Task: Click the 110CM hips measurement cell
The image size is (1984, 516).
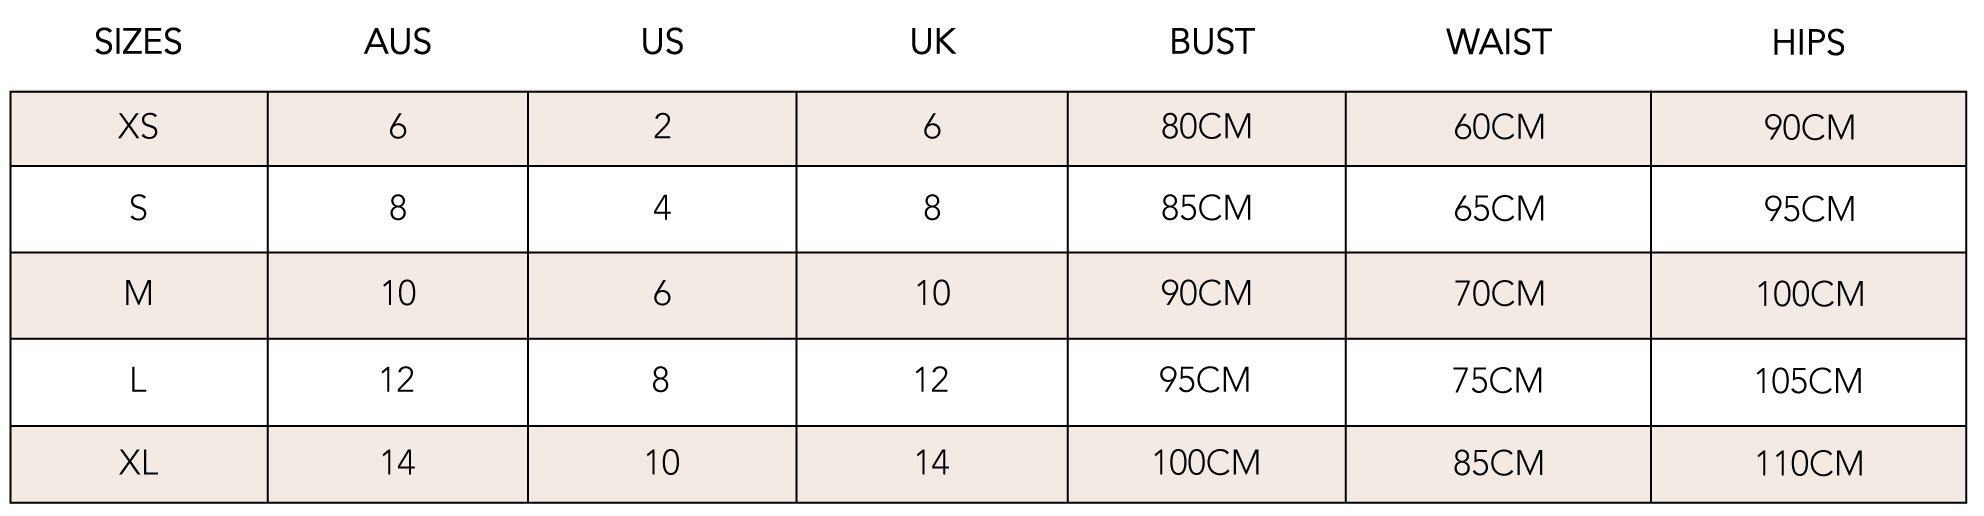Action: click(1808, 463)
